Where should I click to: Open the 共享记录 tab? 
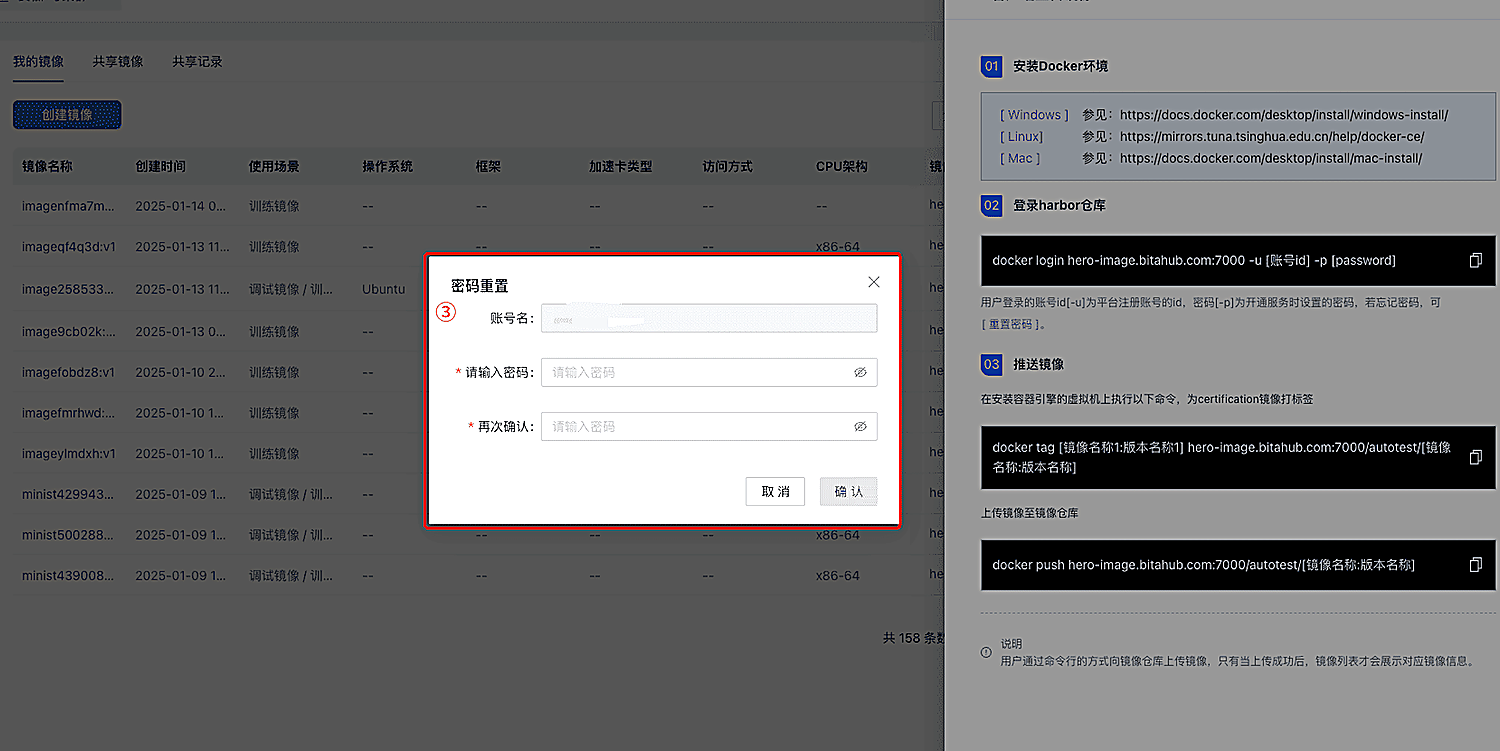pos(197,62)
